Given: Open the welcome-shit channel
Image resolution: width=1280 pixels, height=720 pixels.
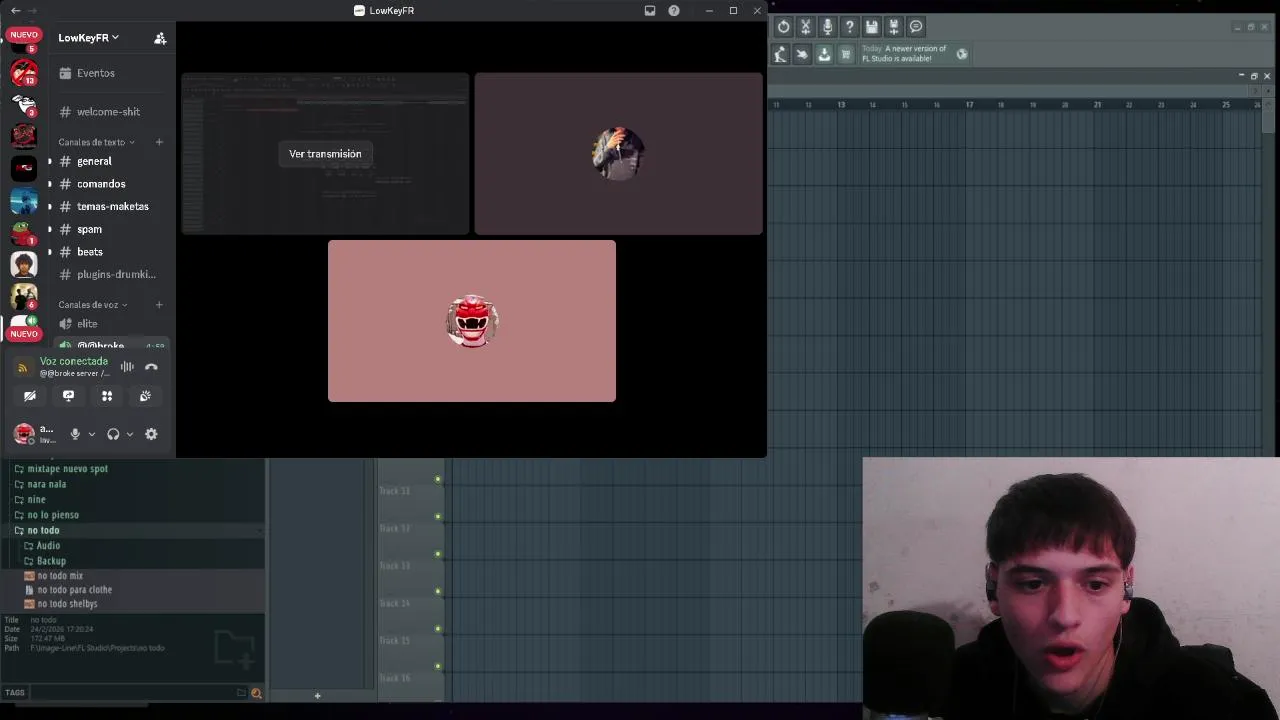Looking at the screenshot, I should click(110, 112).
